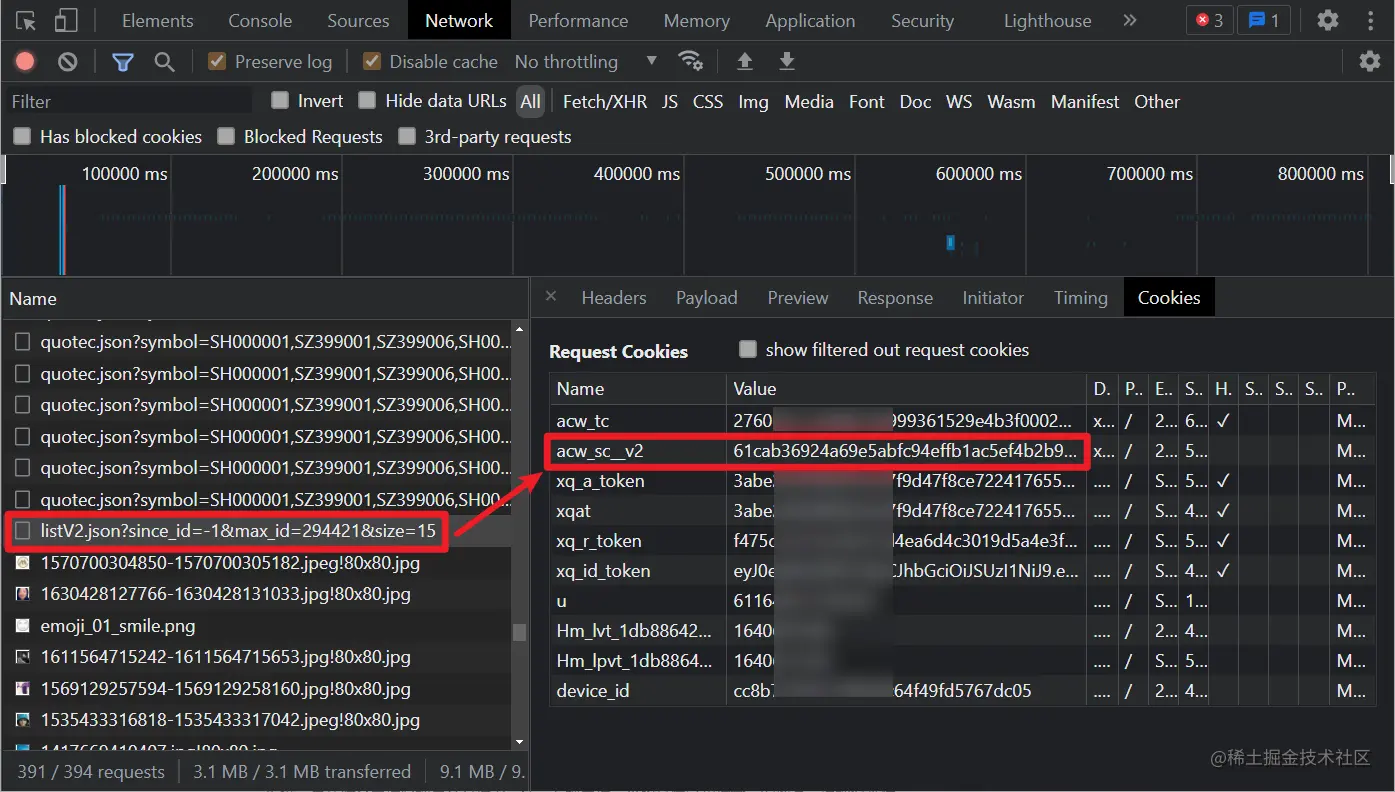1395x792 pixels.
Task: Filter requests by Img type
Action: (753, 101)
